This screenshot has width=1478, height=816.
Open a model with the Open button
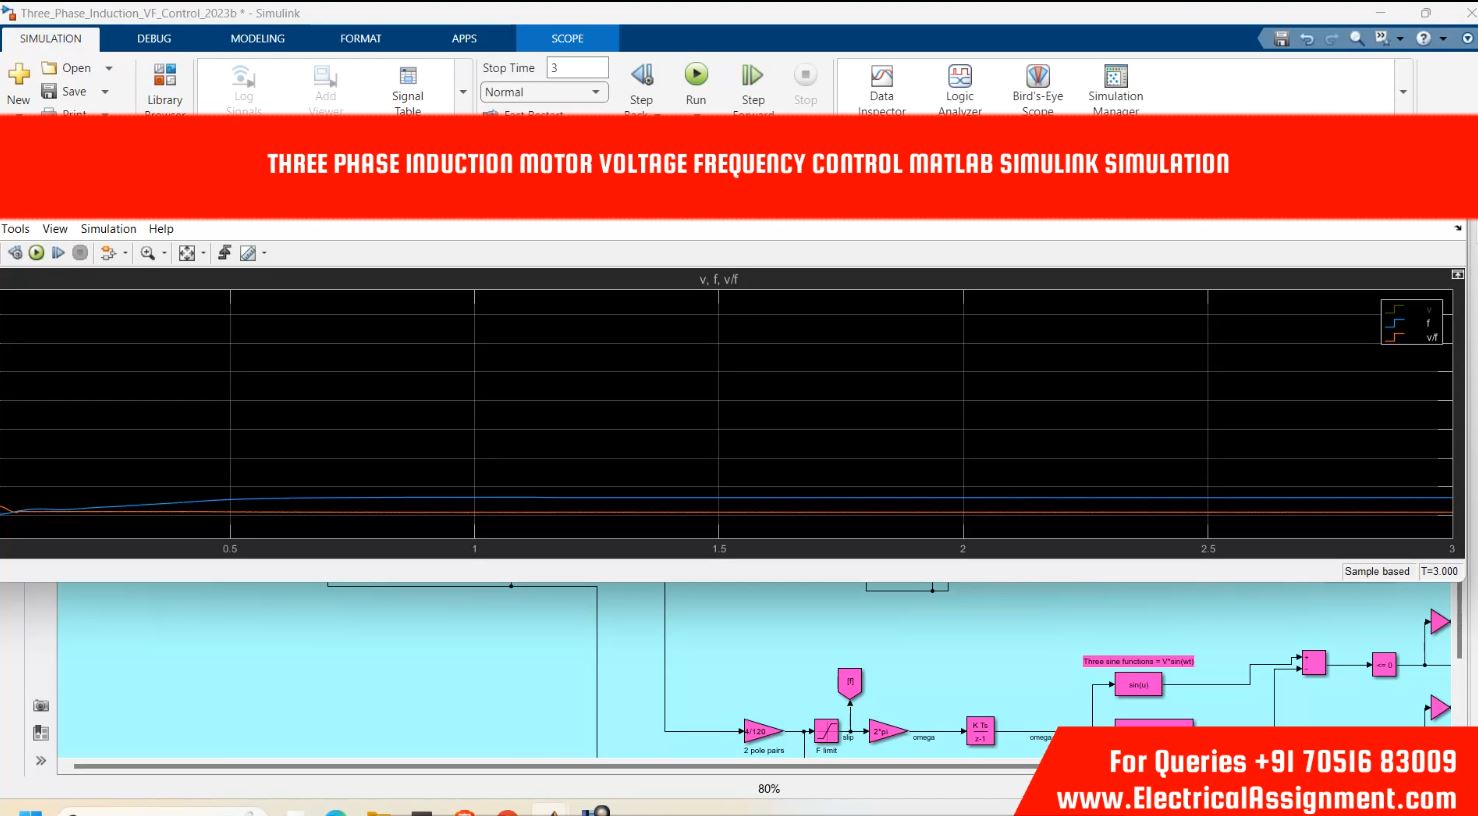(x=66, y=68)
